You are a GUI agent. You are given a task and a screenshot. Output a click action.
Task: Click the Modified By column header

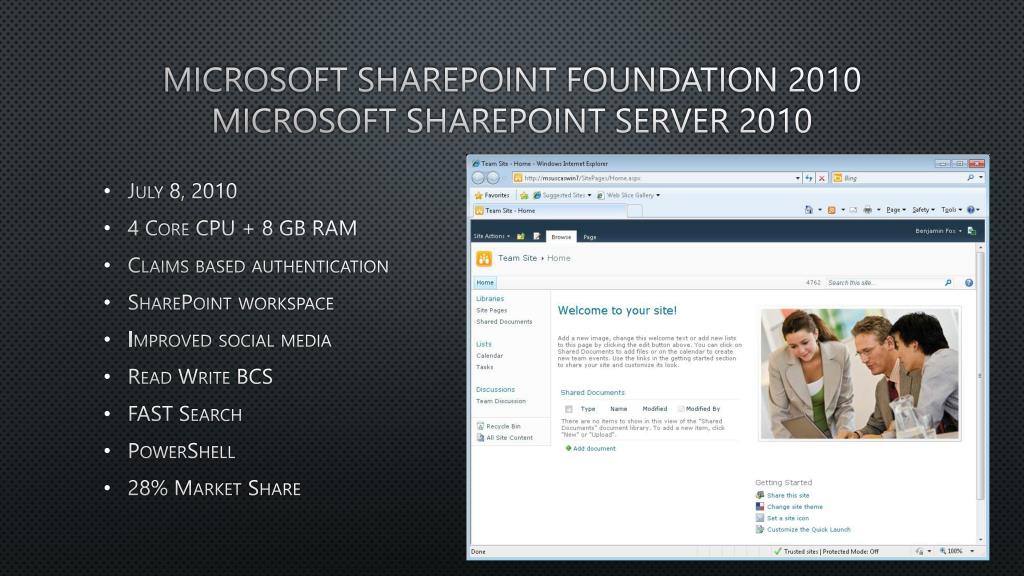(703, 409)
